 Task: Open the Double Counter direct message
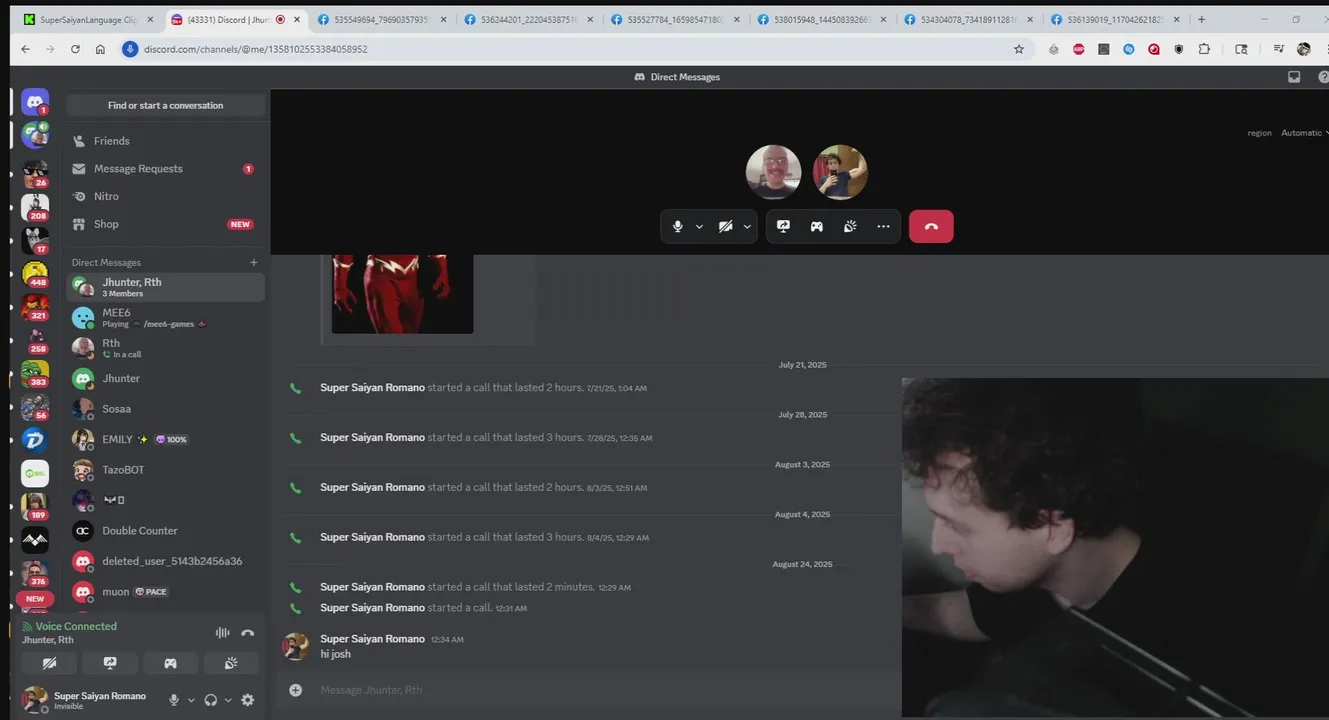(166, 531)
